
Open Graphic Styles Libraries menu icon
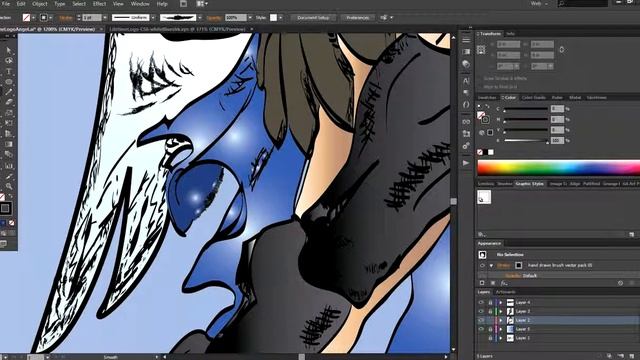tap(482, 234)
